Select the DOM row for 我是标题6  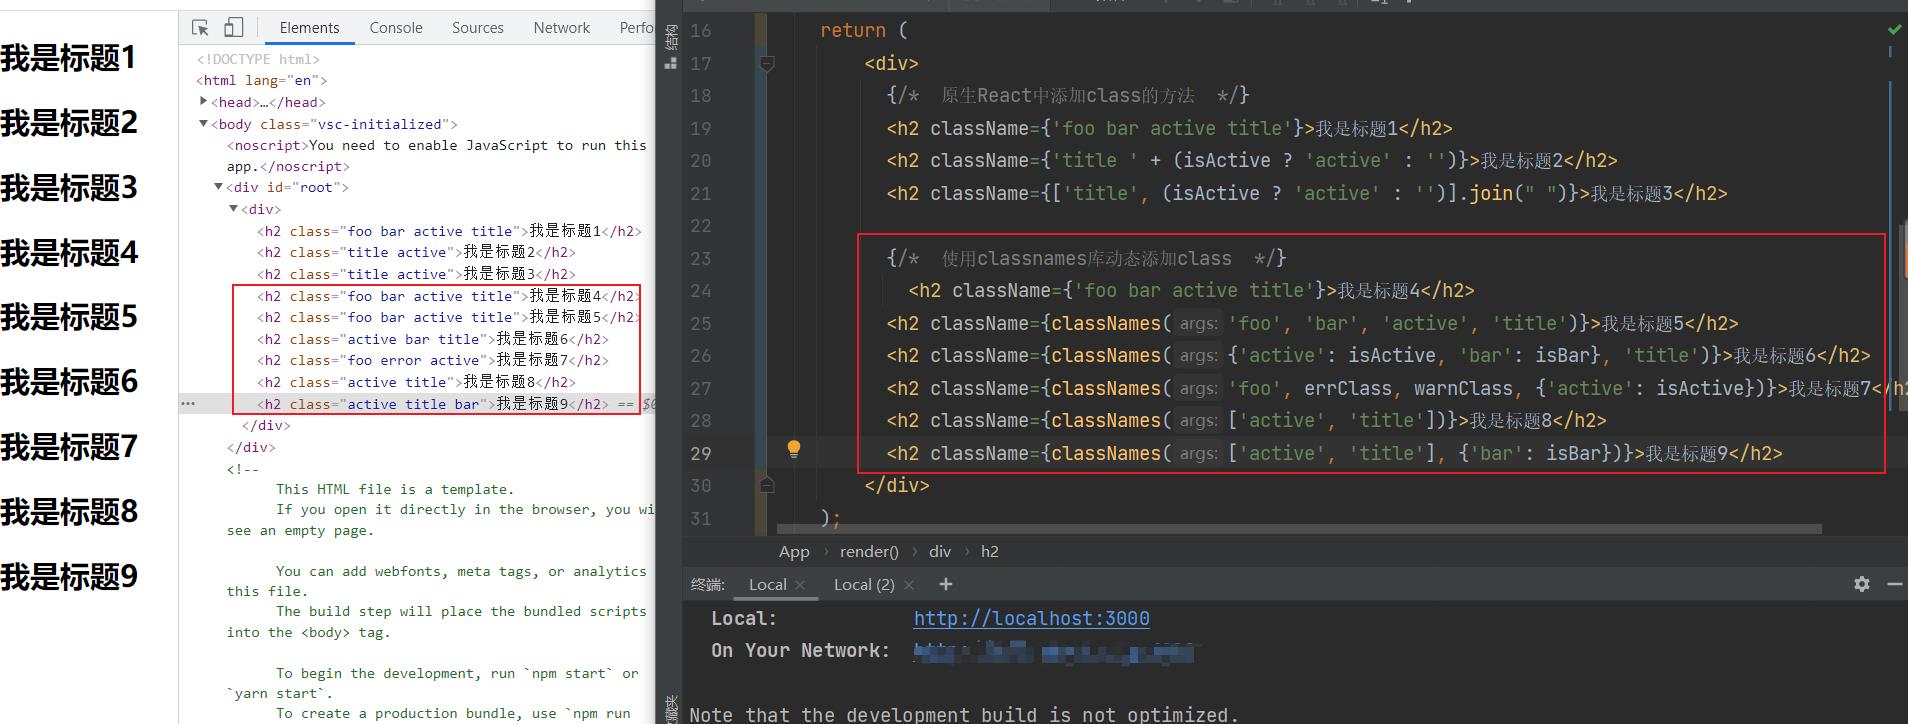point(433,339)
